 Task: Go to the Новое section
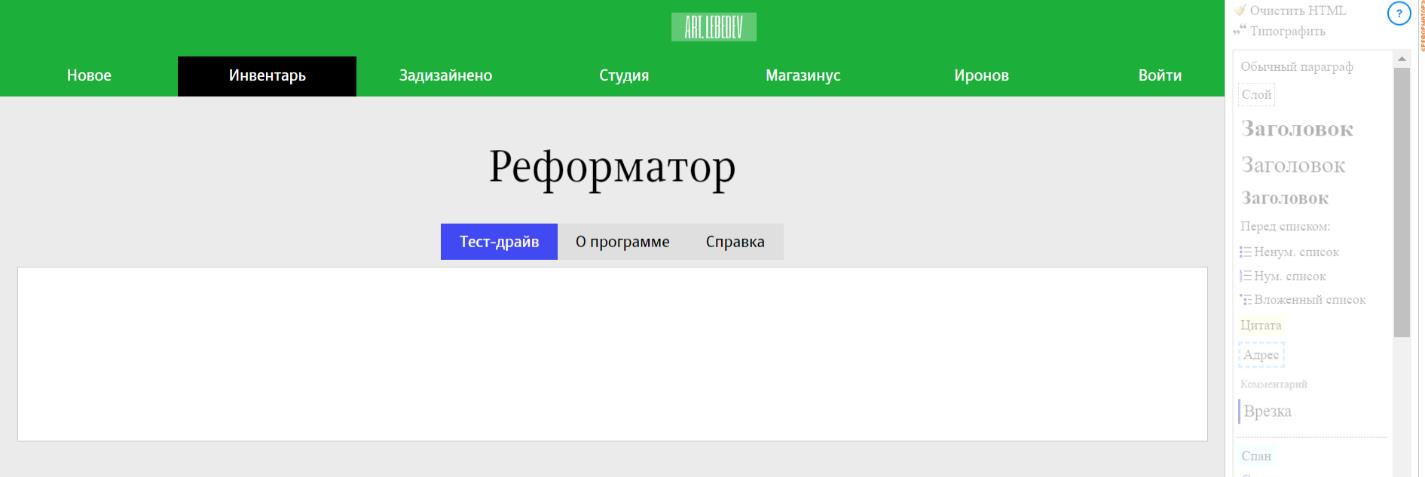click(x=89, y=76)
